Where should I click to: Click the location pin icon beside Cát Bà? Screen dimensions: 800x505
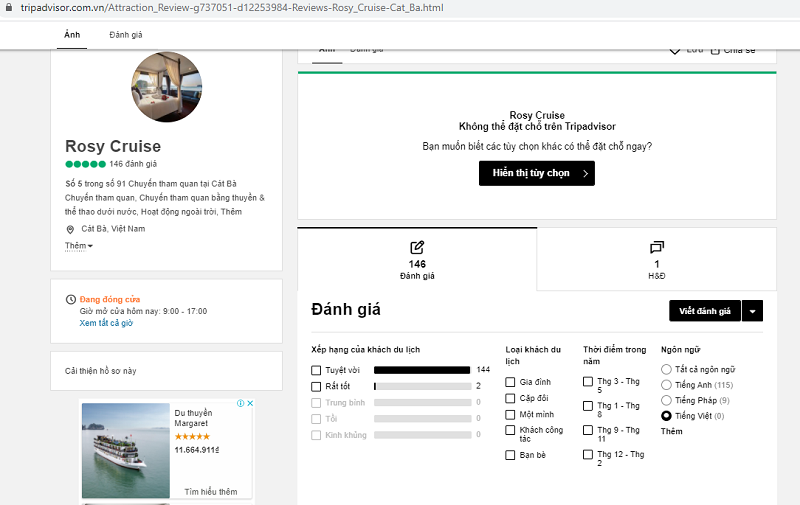click(x=70, y=230)
